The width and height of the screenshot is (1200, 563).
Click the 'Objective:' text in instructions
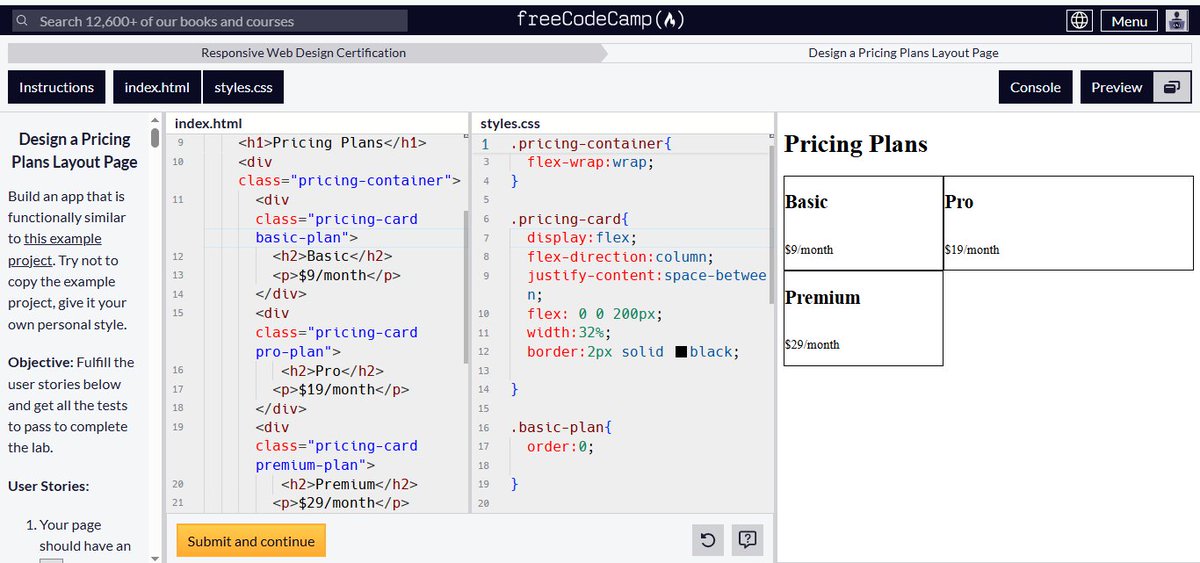[x=38, y=362]
